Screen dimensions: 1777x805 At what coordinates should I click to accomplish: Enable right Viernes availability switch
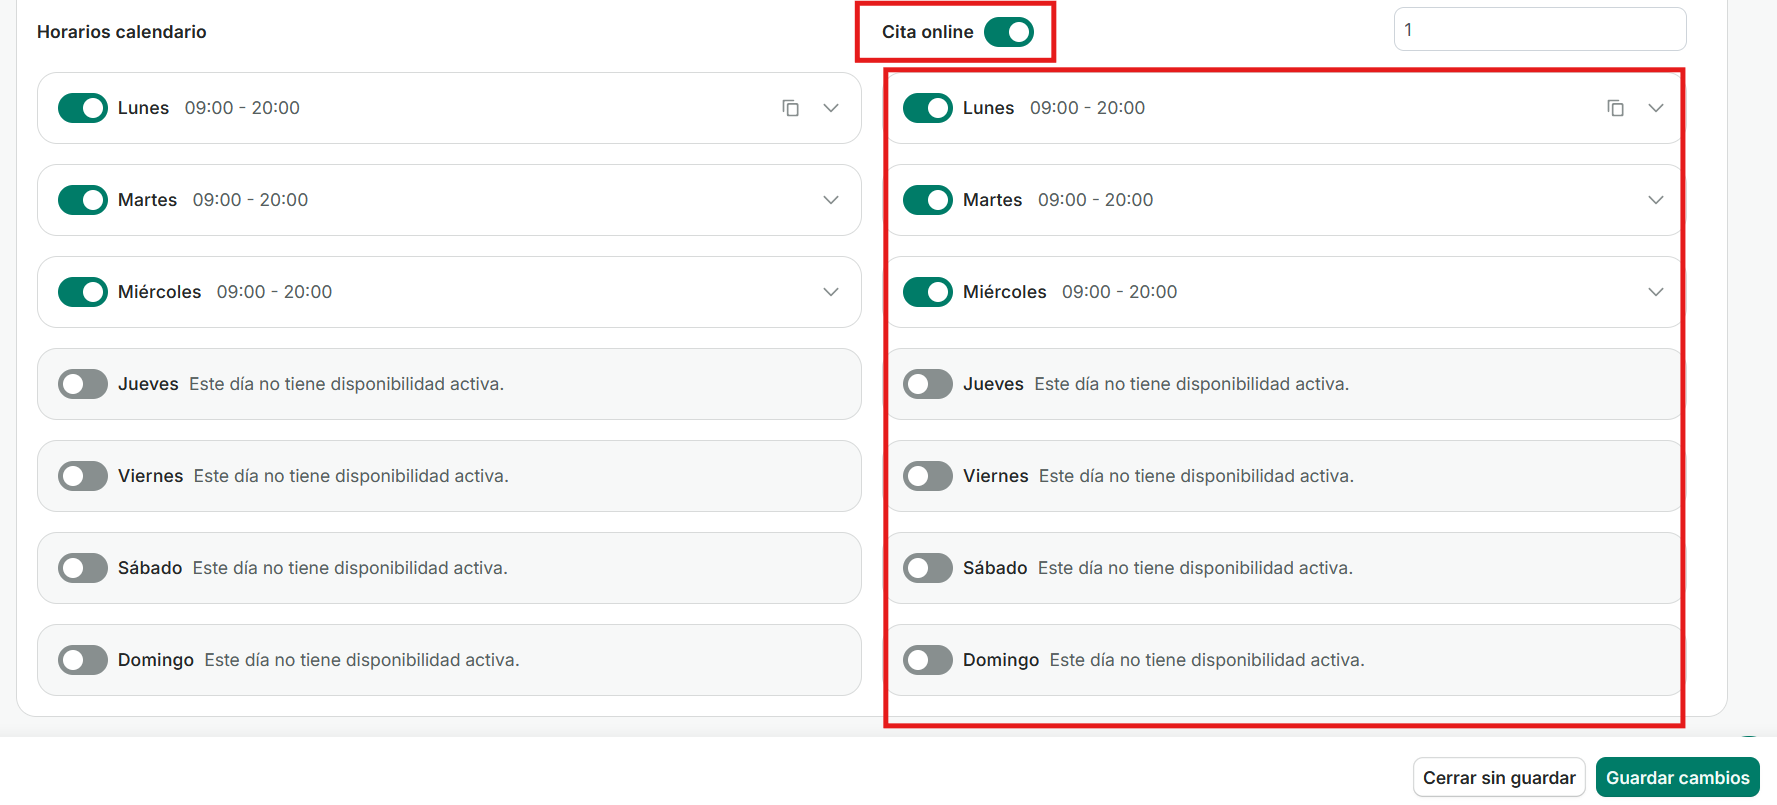pos(928,476)
